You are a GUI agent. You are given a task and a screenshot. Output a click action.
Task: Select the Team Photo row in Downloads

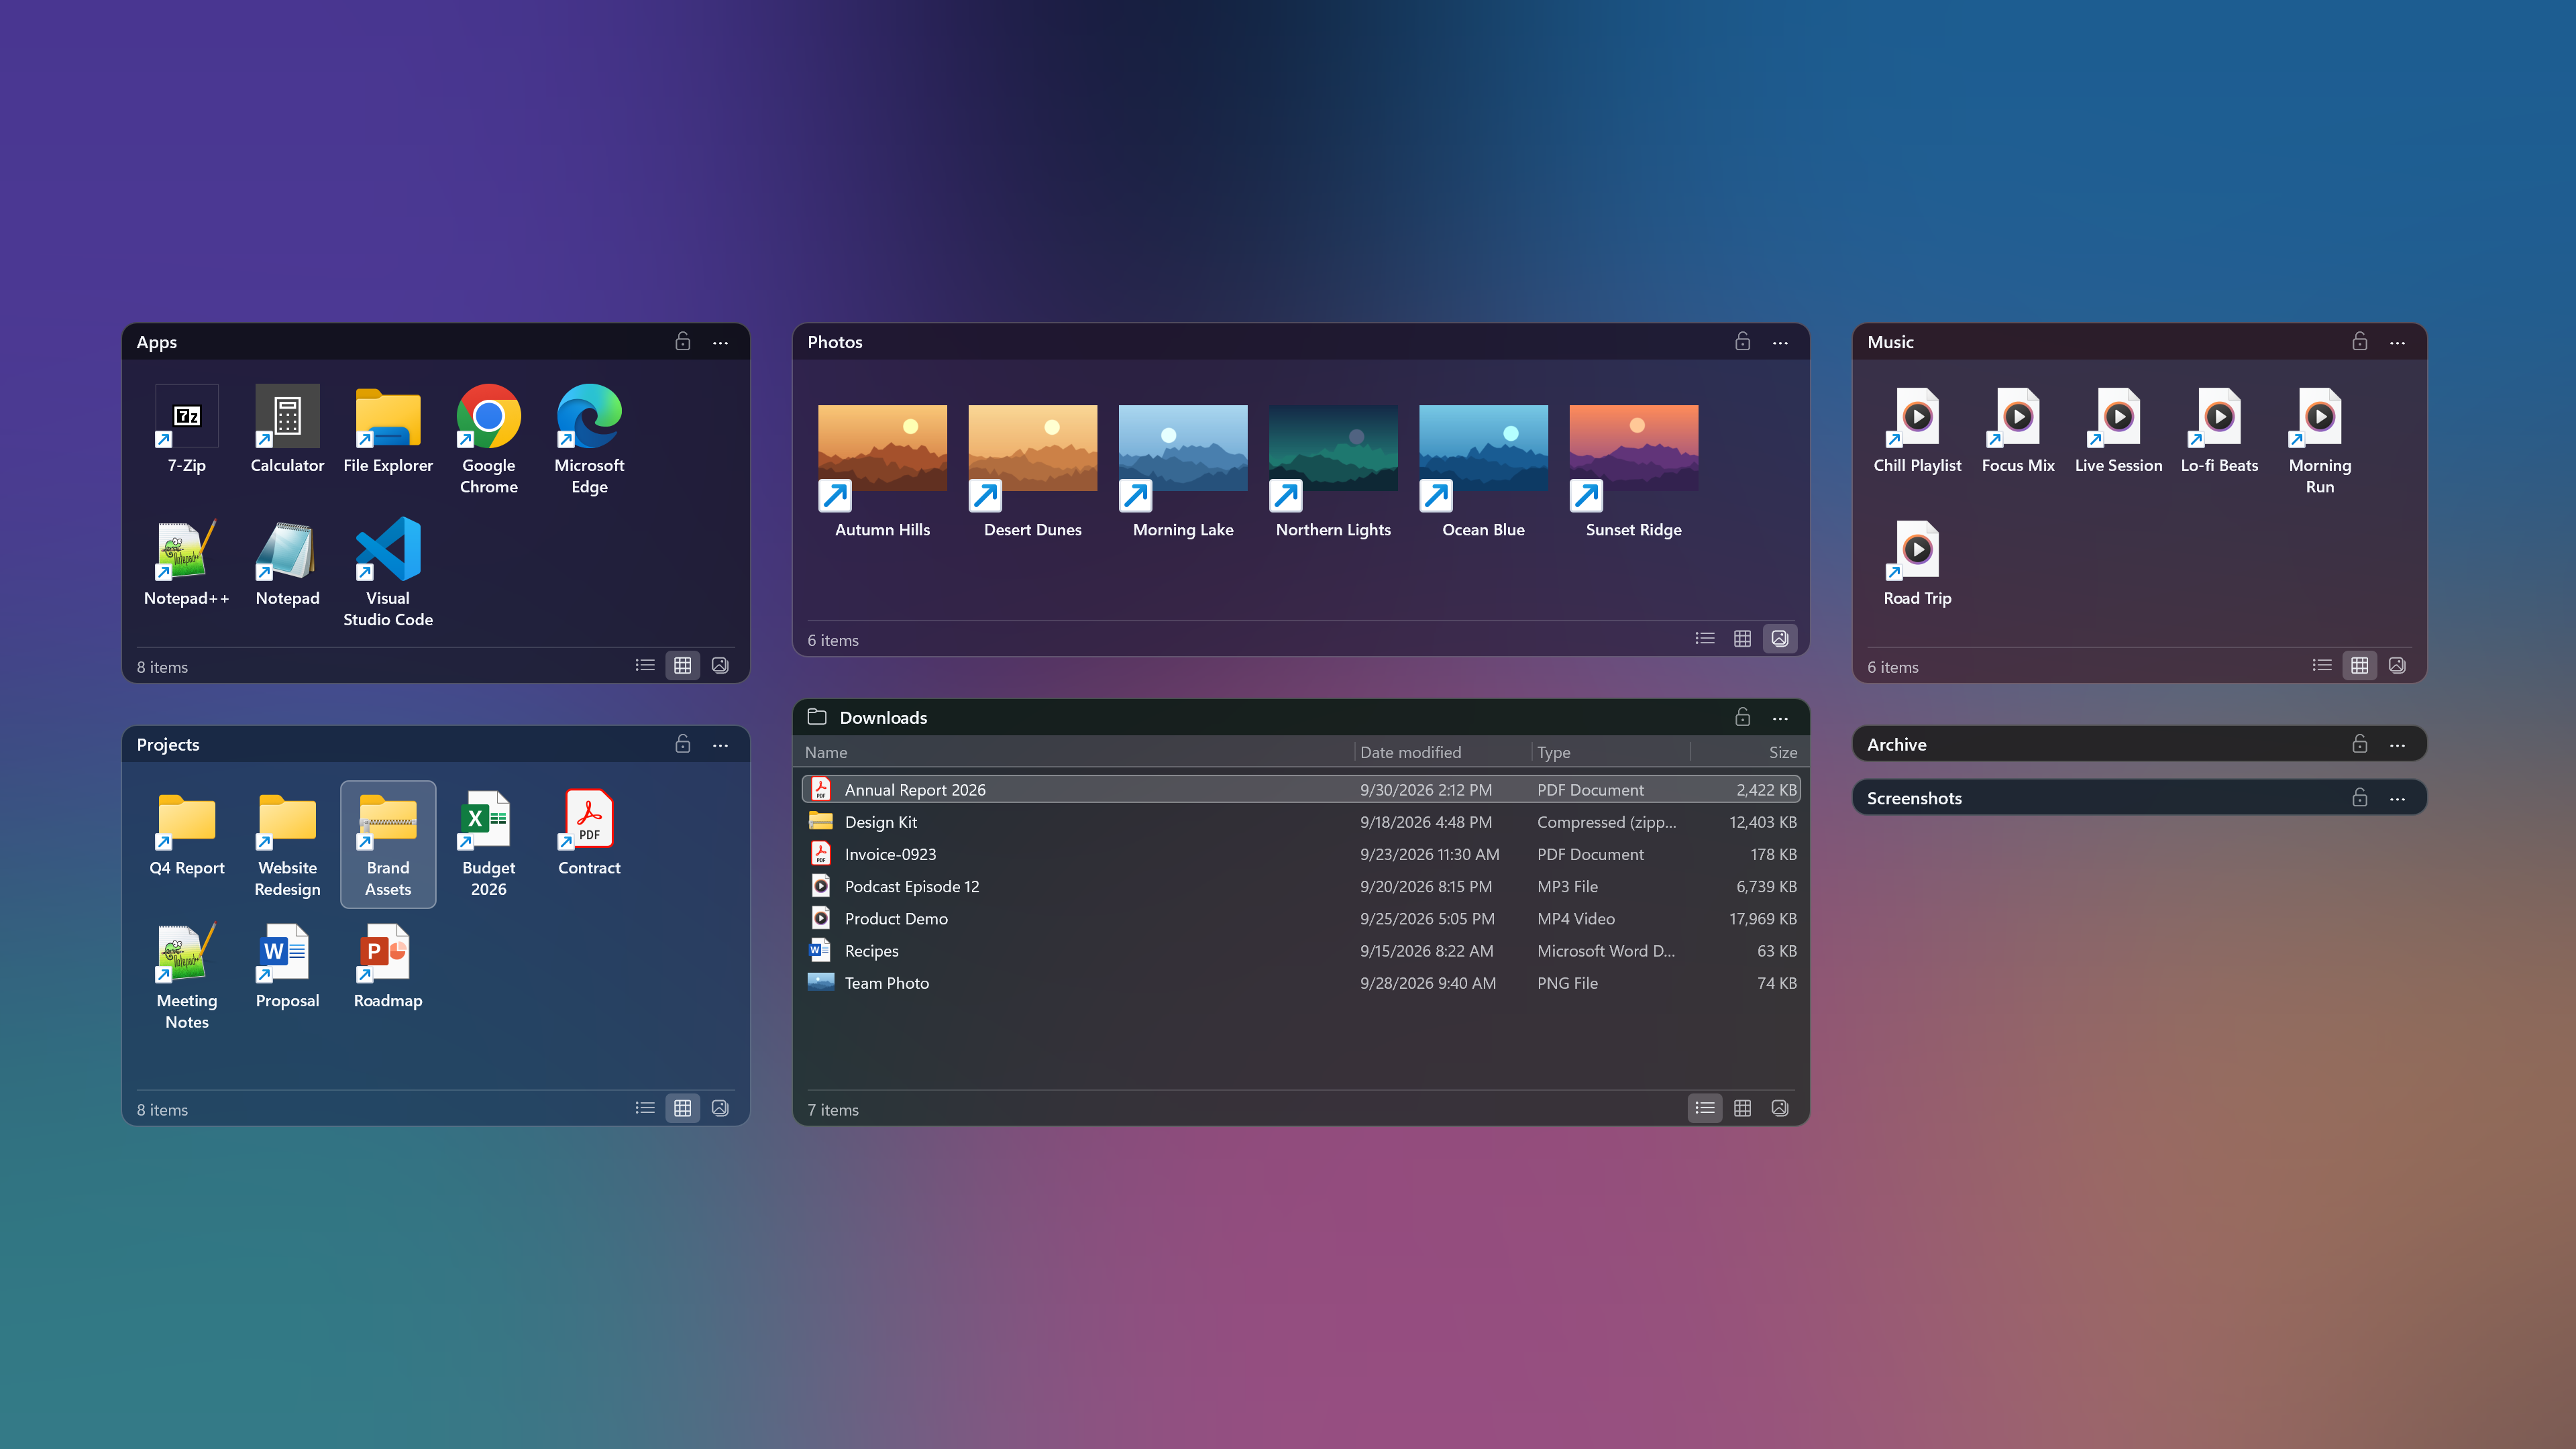tap(1301, 984)
